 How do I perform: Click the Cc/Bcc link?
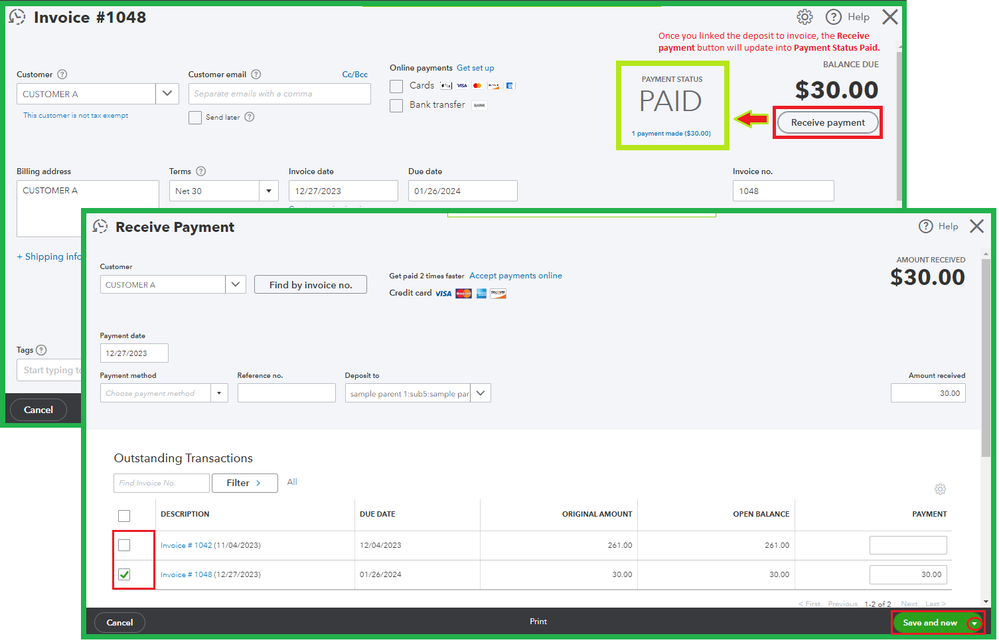(355, 75)
